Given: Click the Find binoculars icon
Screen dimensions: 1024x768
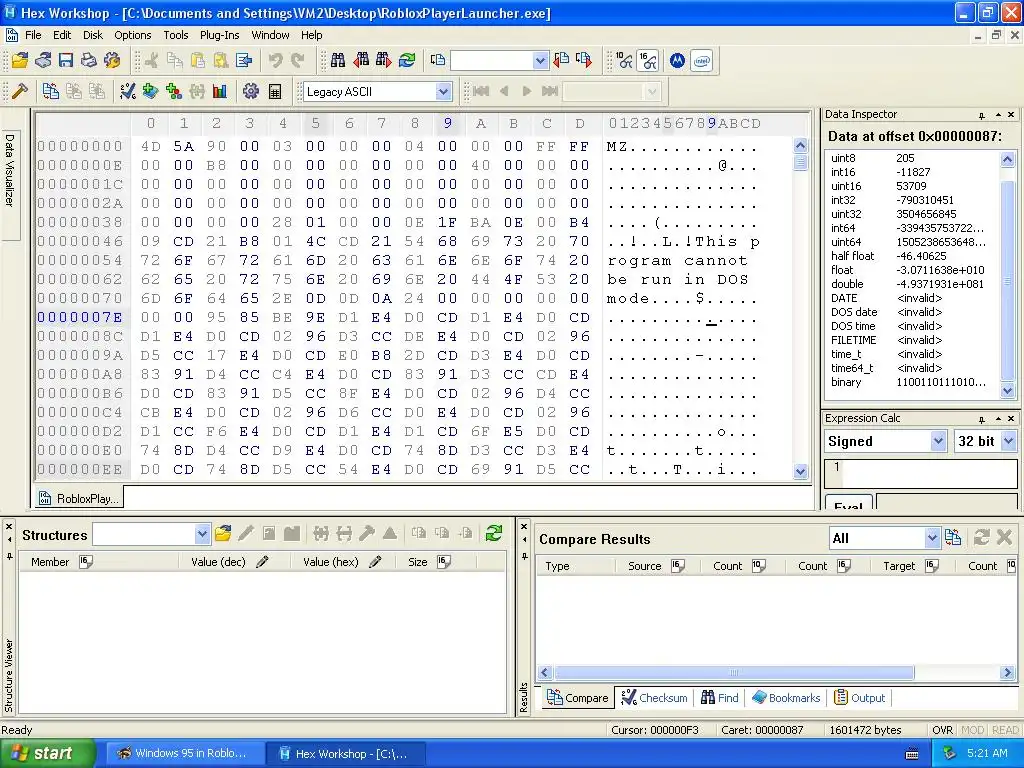Looking at the screenshot, I should [x=338, y=61].
